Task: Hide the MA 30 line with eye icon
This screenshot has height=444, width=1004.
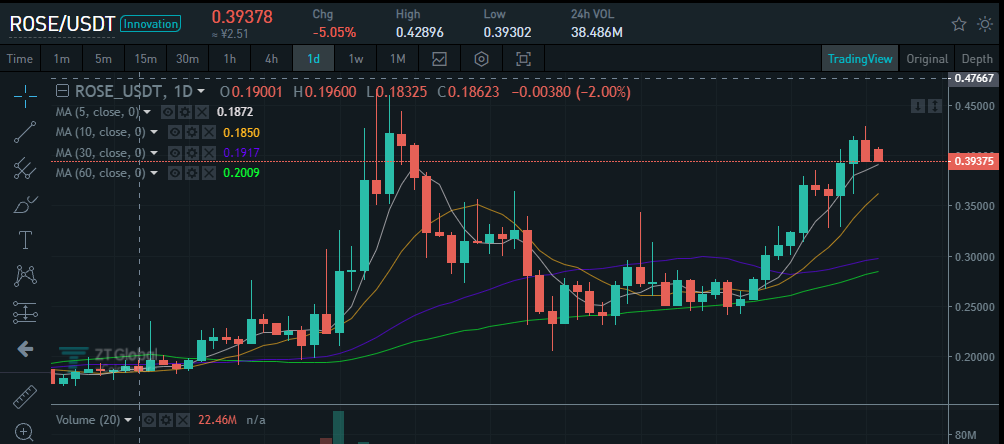Action: (x=174, y=153)
